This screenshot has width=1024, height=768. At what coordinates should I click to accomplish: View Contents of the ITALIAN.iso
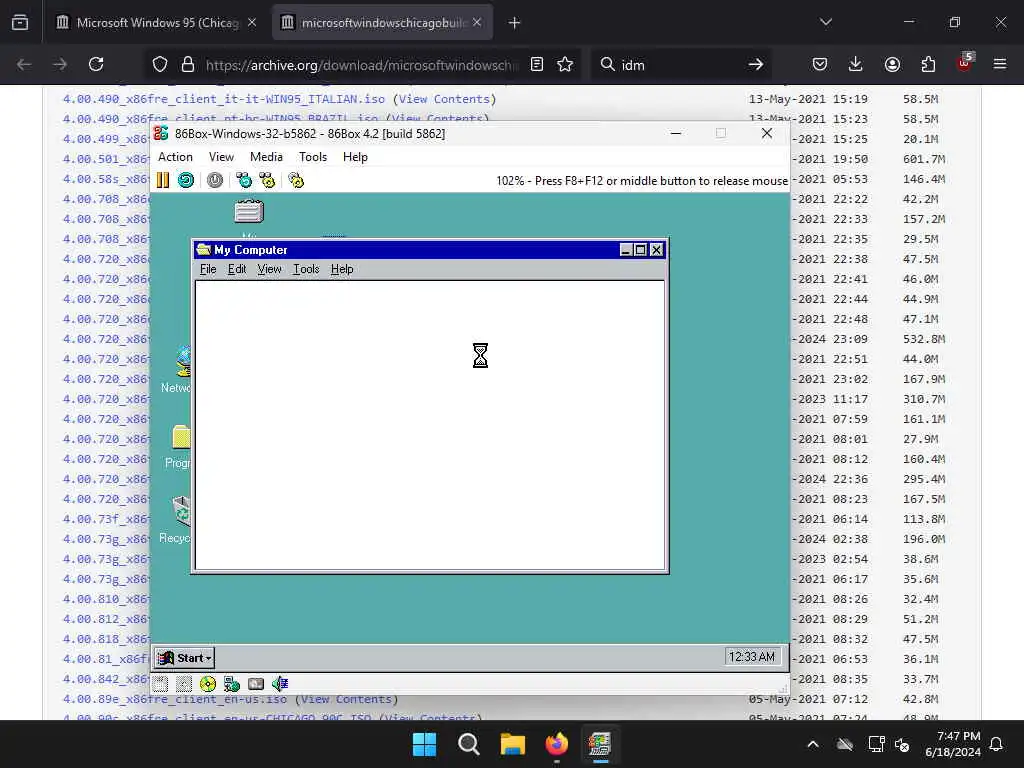(x=444, y=99)
